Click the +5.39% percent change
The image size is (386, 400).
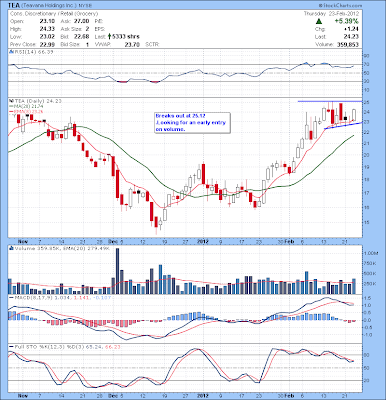click(347, 21)
